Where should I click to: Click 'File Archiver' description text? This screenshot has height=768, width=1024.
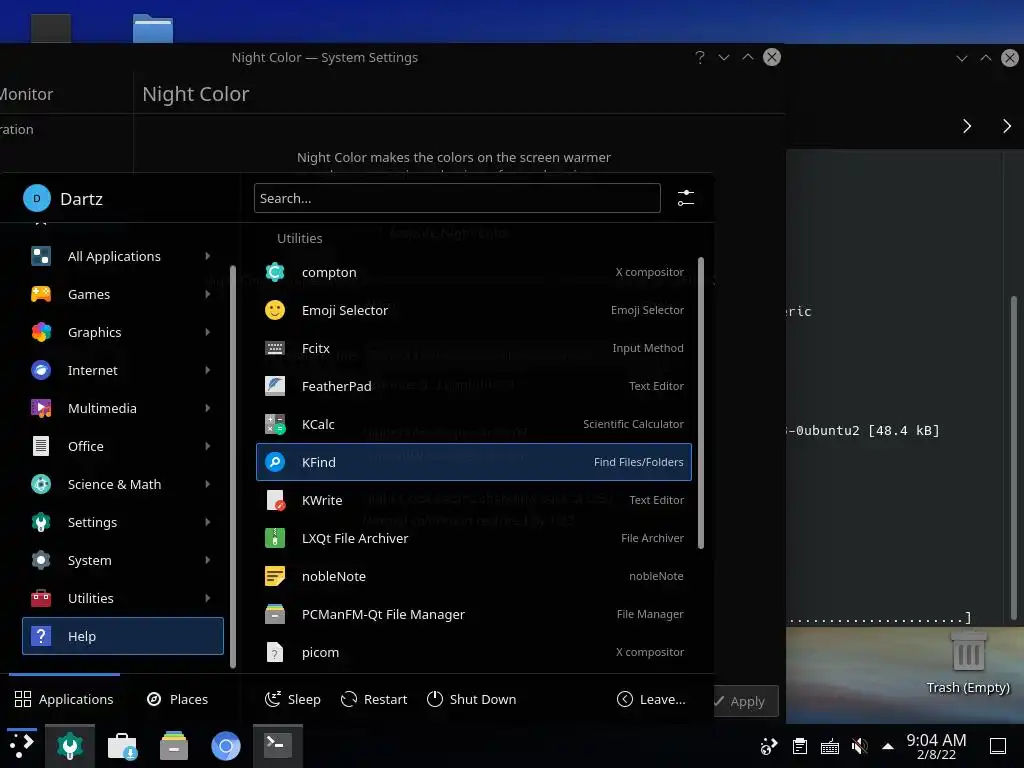click(652, 538)
